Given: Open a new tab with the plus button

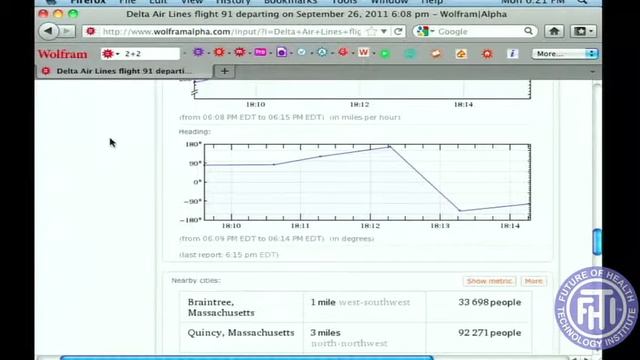Looking at the screenshot, I should click(x=224, y=71).
